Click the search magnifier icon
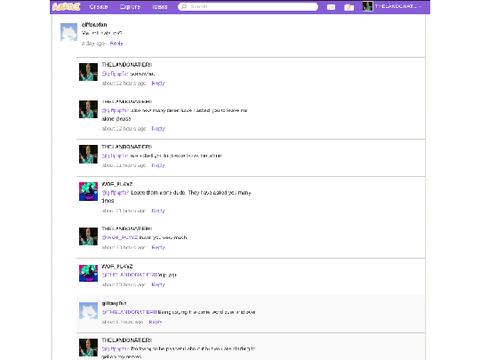Viewport: 480px width, 360px height. 184,7
